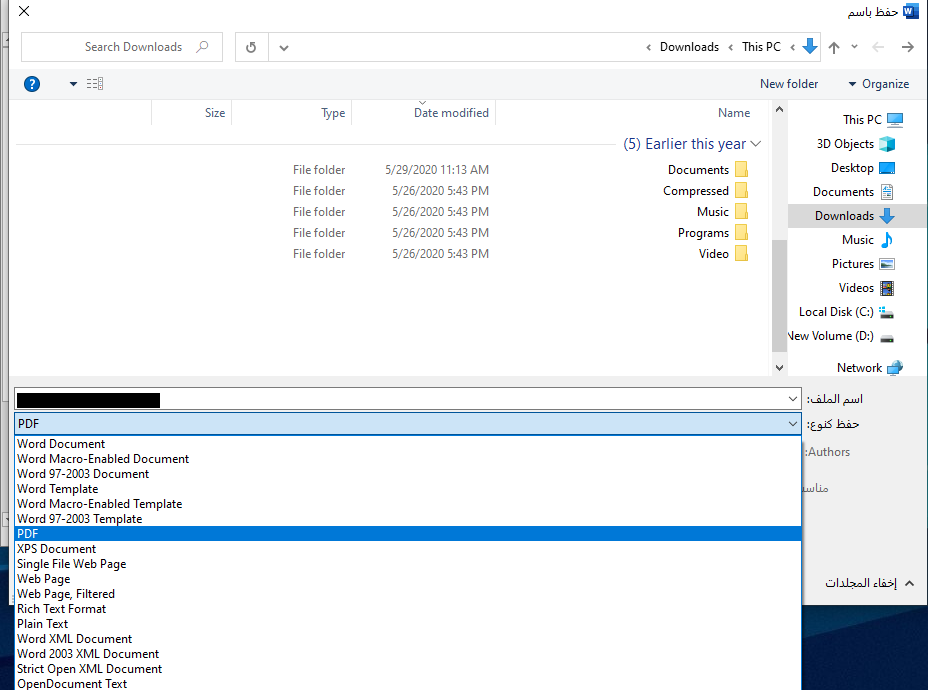928x690 pixels.
Task: Open the recent locations dropdown arrow
Action: (x=855, y=47)
